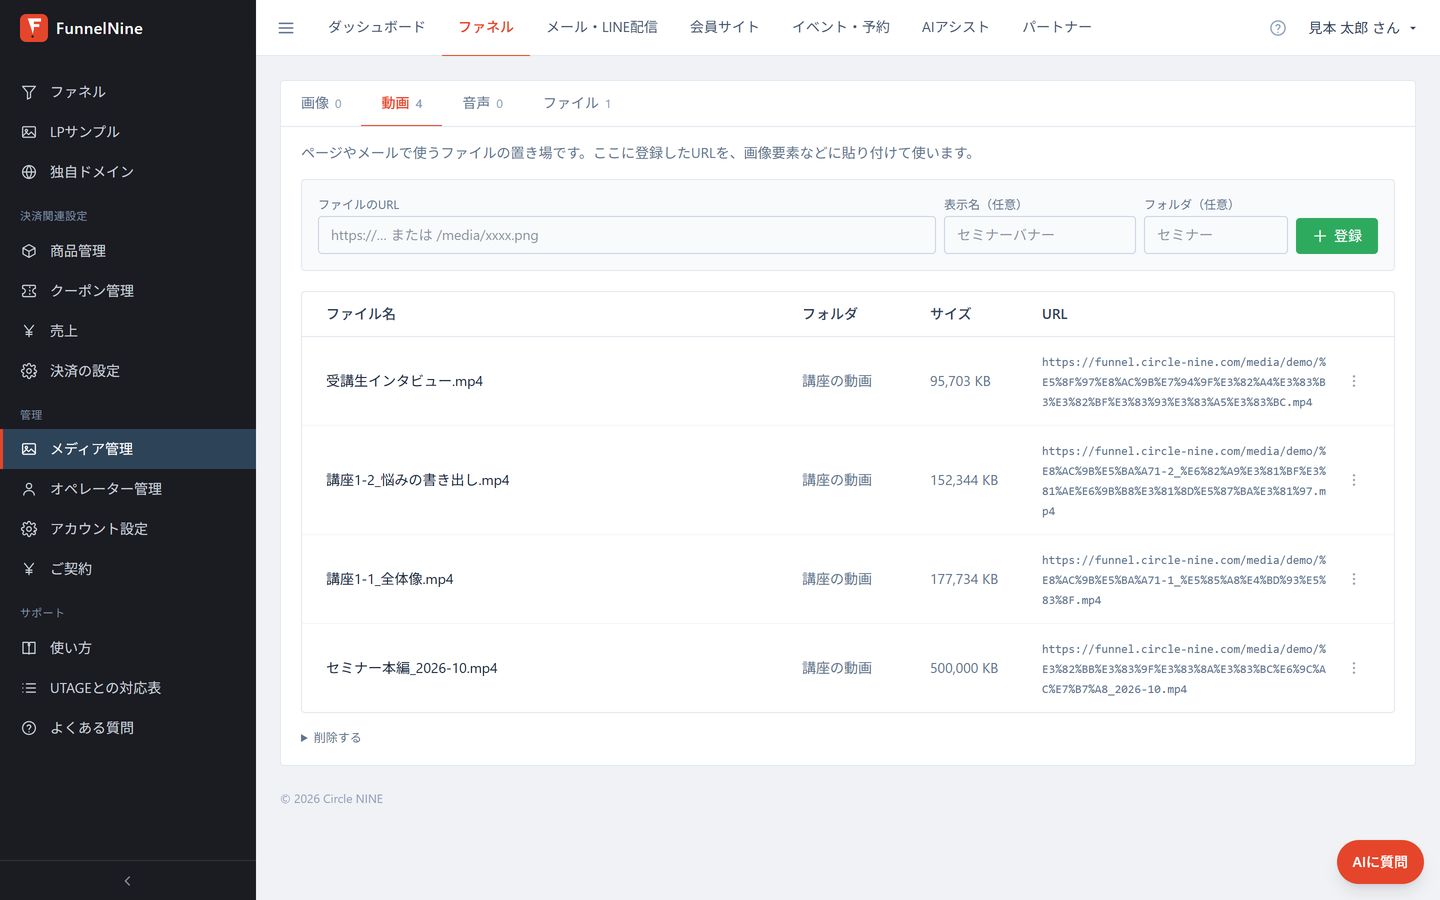
Task: Open more options for 講座1-1_全体像.mp4
Action: tap(1354, 579)
